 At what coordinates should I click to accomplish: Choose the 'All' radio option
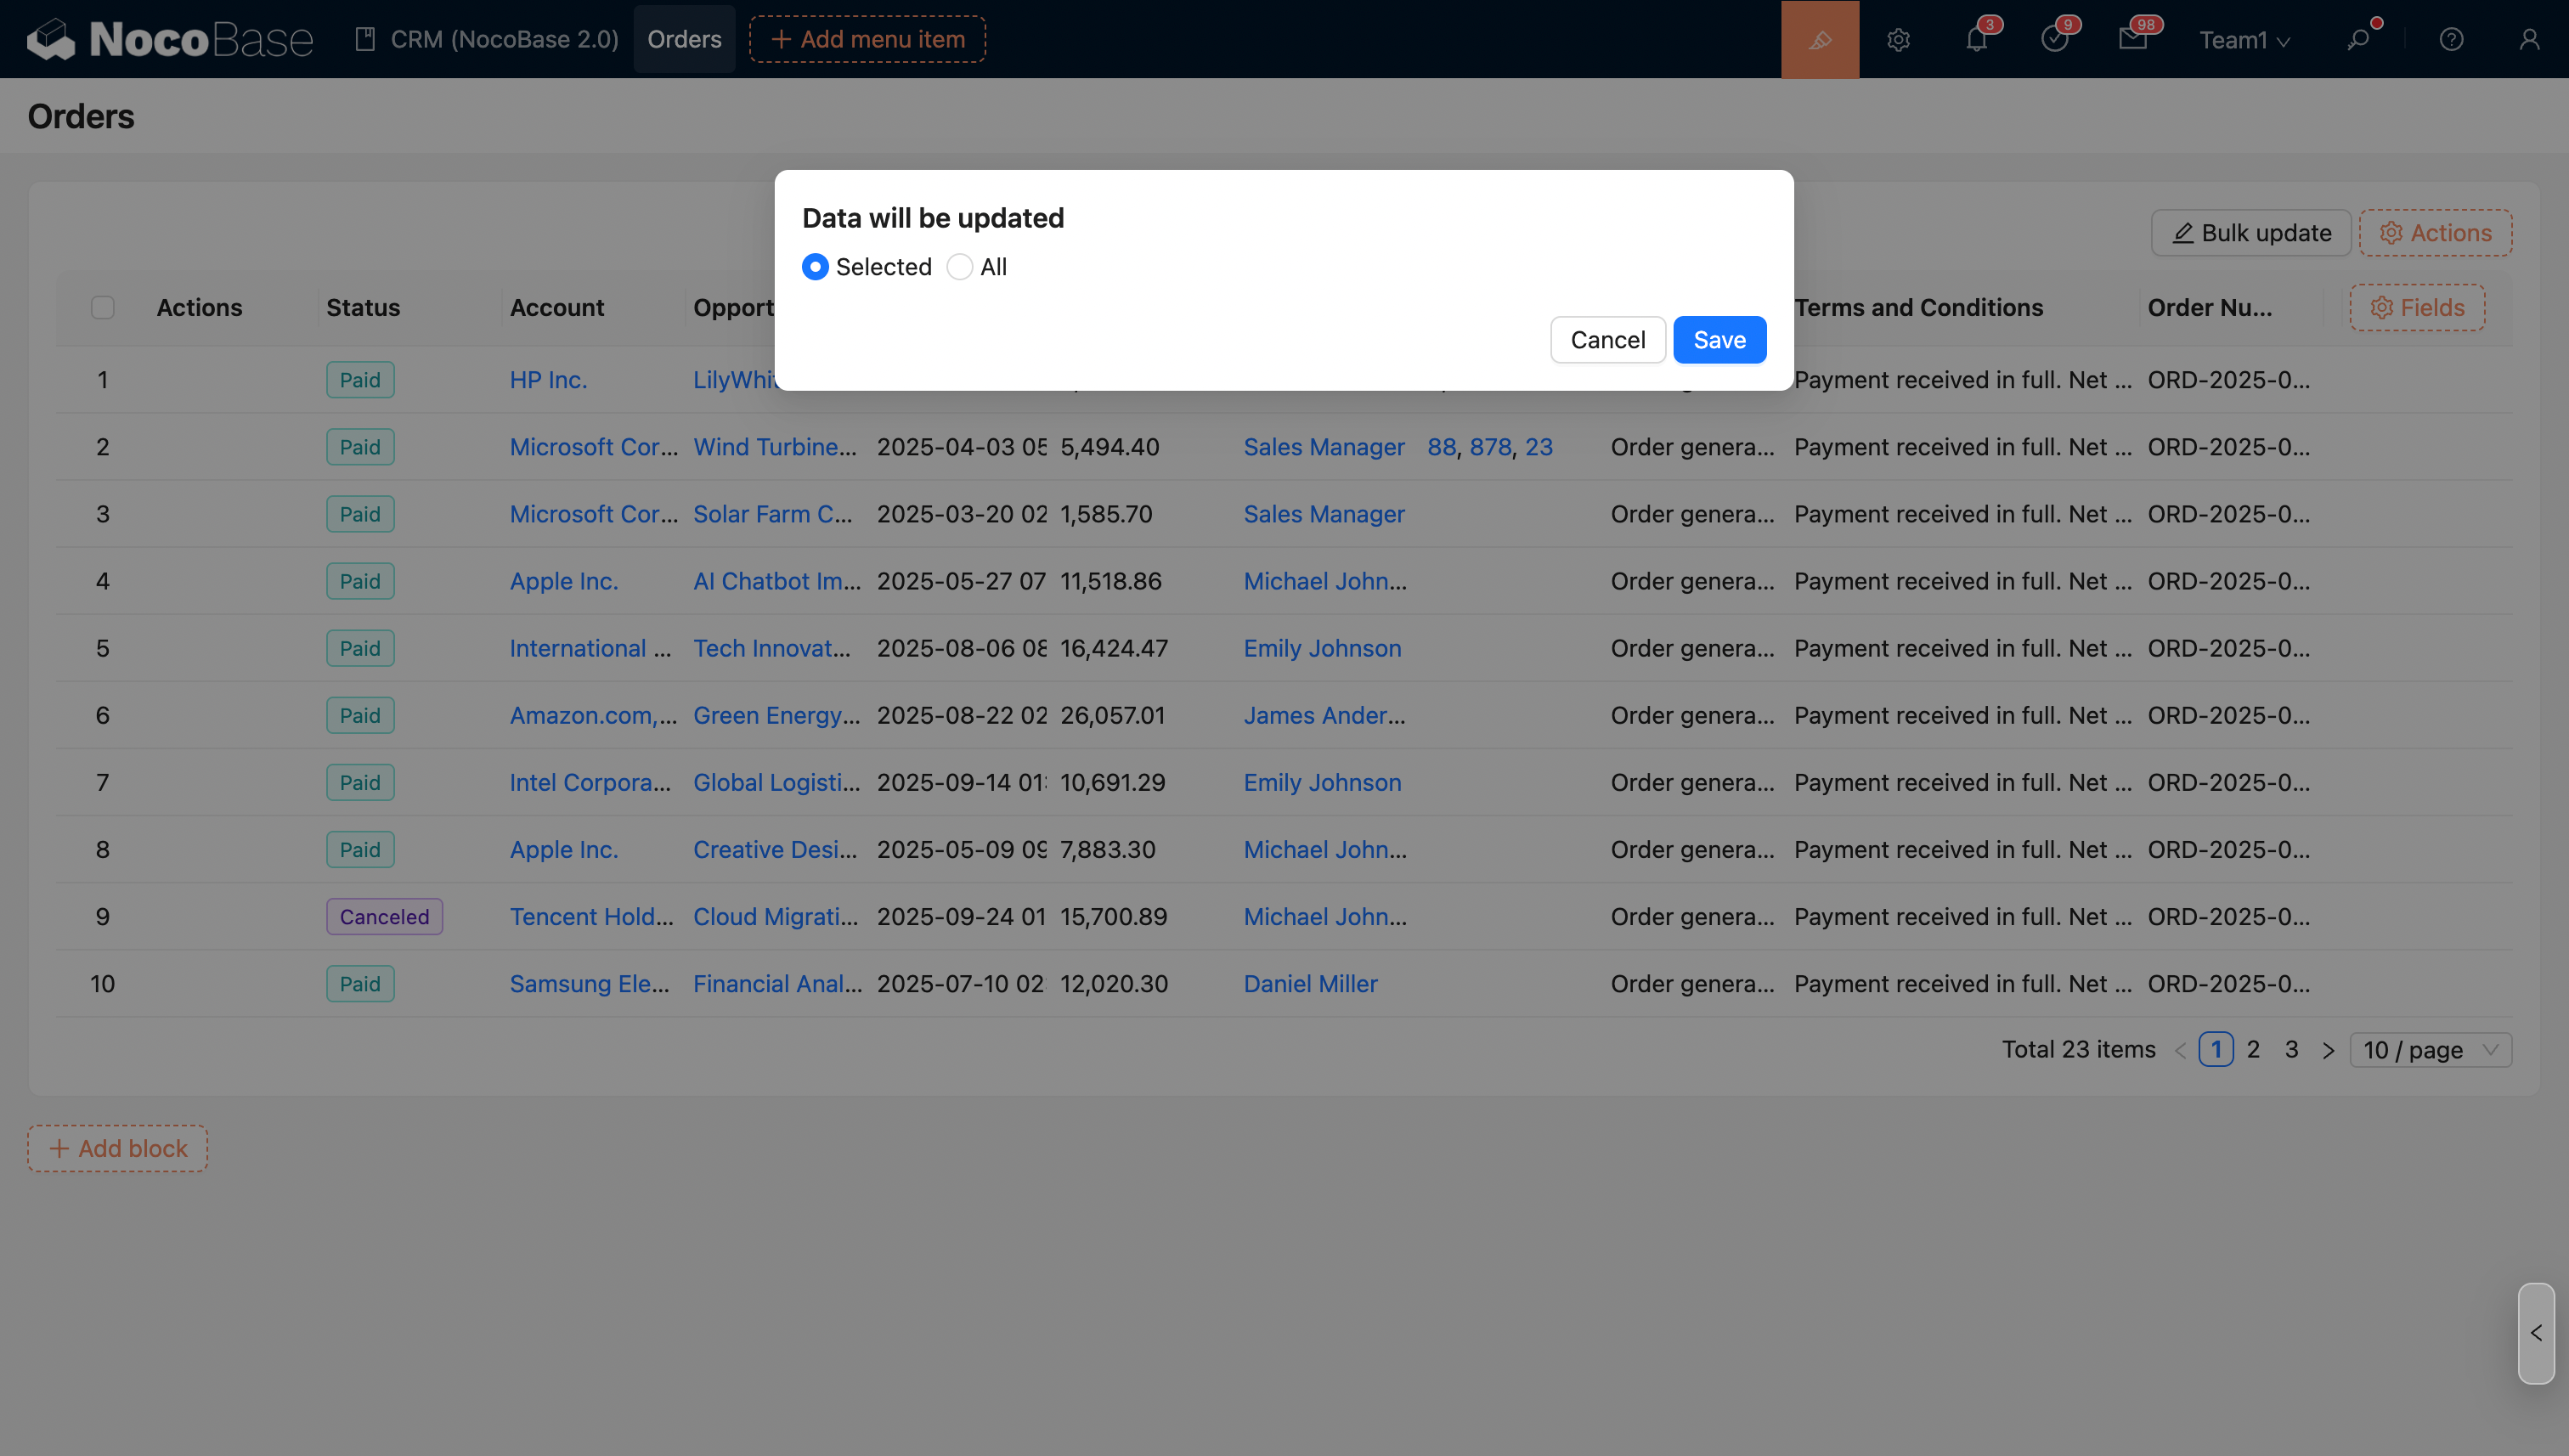[x=959, y=267]
